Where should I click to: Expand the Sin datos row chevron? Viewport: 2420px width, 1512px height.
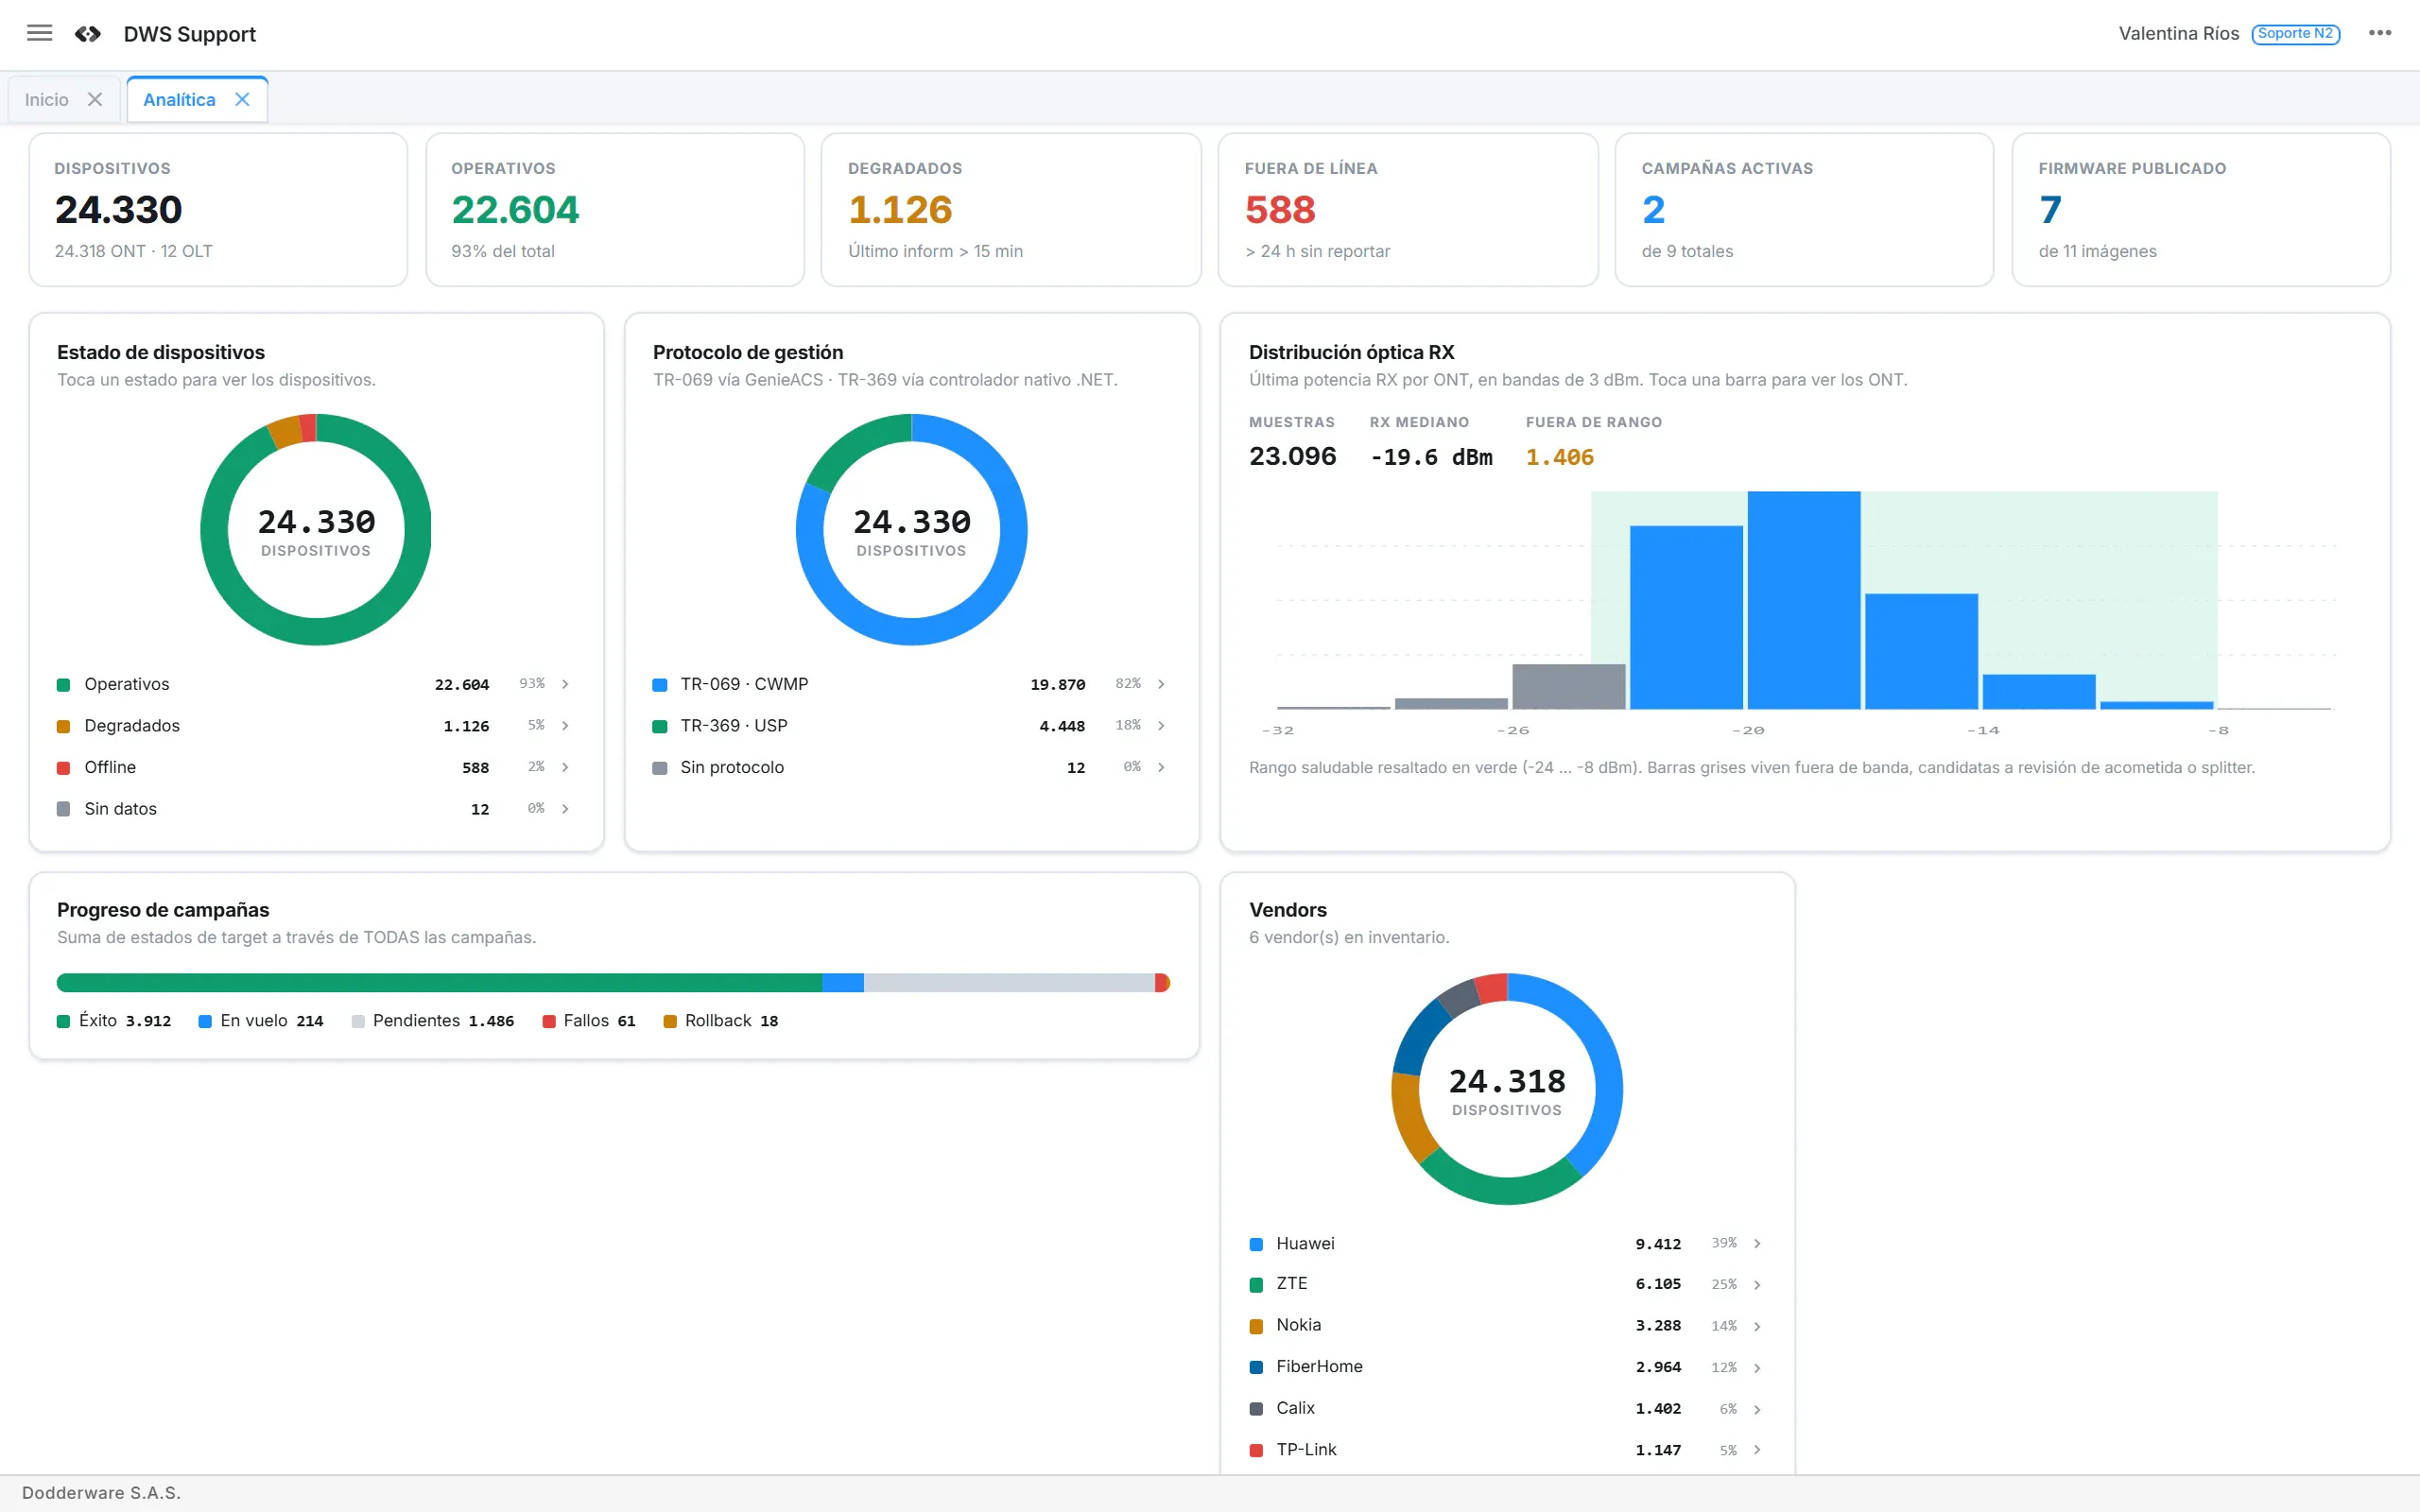(565, 808)
